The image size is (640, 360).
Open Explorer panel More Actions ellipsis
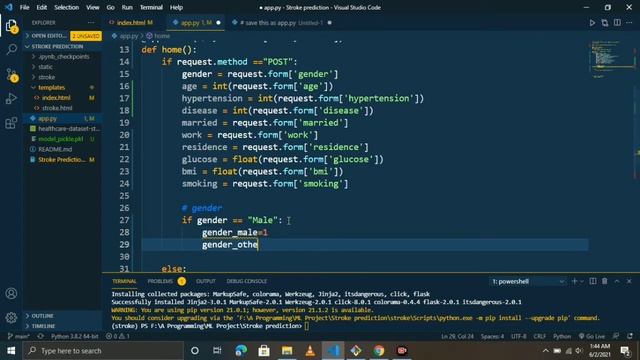(91, 23)
